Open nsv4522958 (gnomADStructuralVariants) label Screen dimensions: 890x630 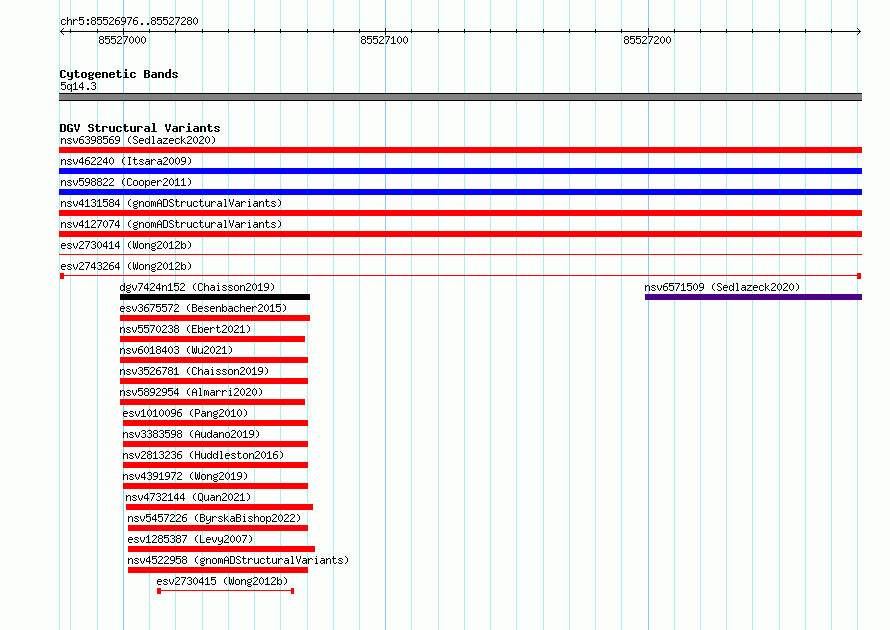click(x=238, y=560)
